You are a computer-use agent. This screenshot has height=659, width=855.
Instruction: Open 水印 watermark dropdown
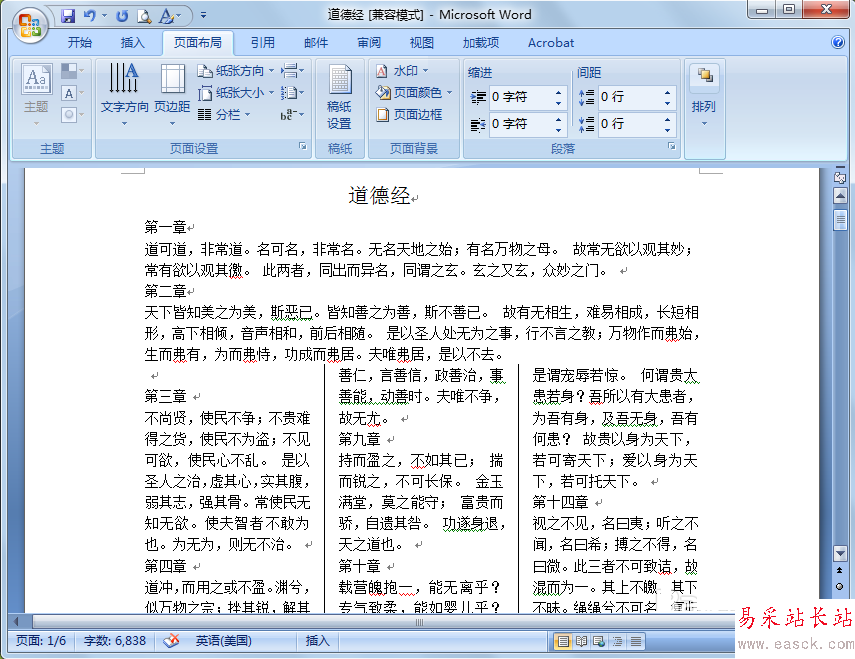tap(402, 71)
